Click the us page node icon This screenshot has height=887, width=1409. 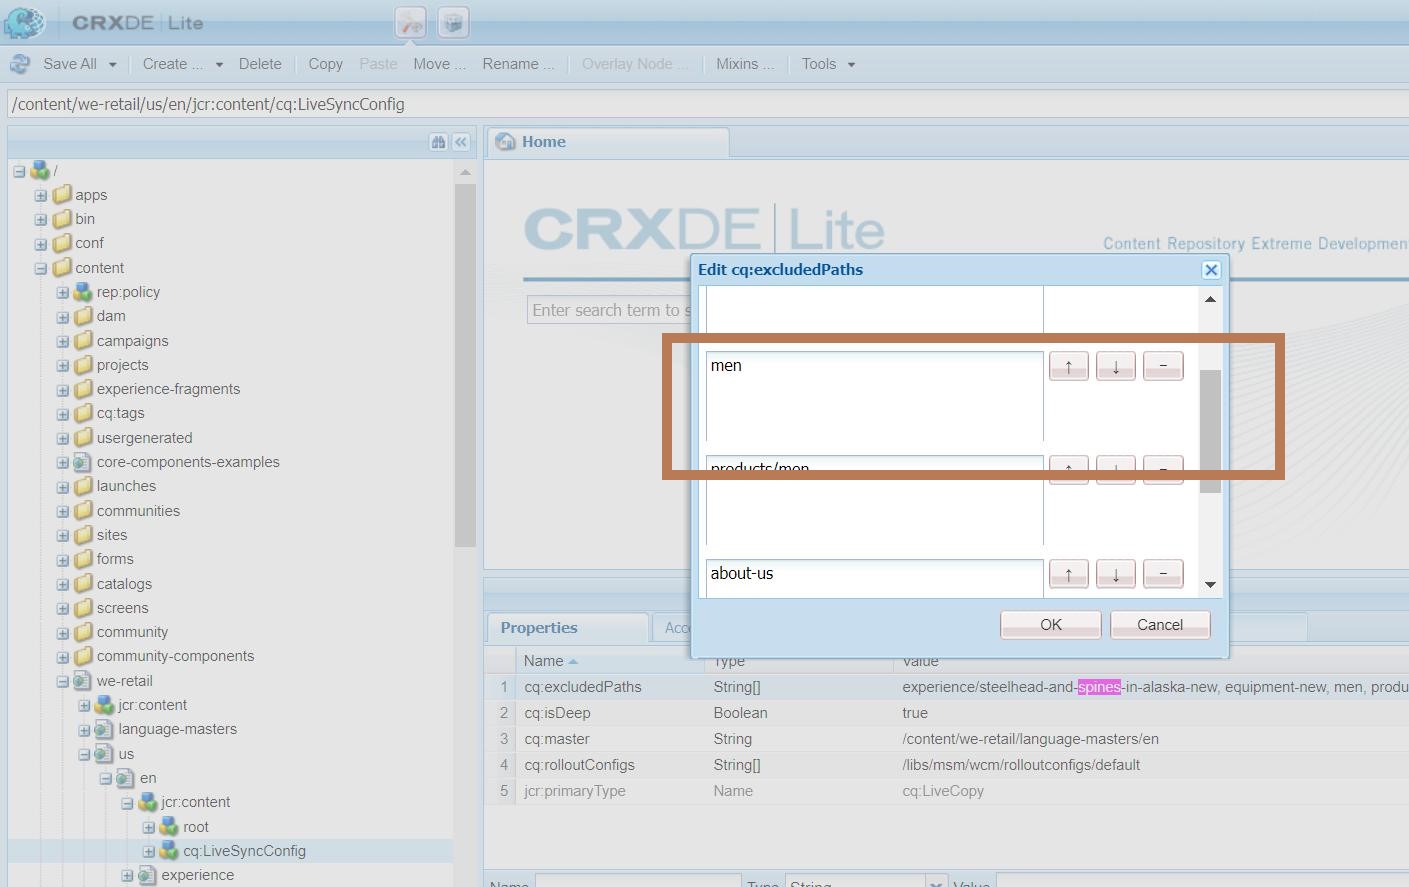pos(105,754)
